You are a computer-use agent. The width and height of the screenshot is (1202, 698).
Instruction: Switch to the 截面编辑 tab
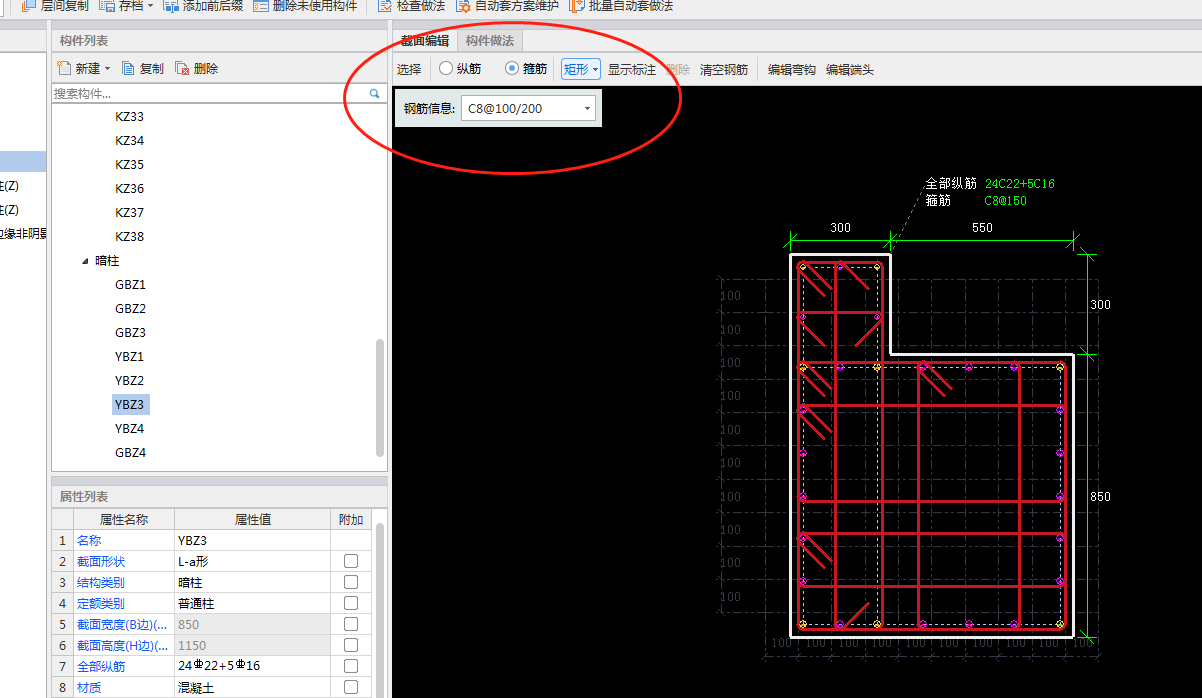coord(425,41)
